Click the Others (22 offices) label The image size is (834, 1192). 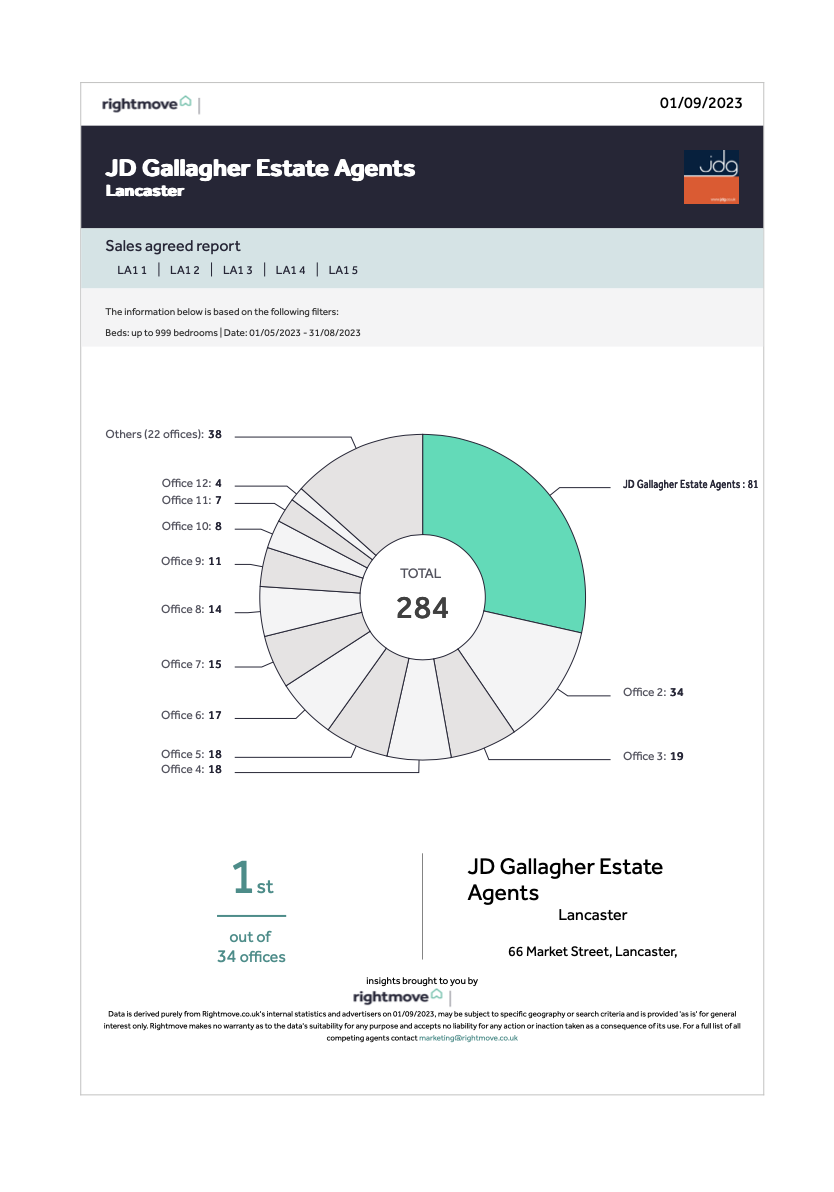(163, 435)
